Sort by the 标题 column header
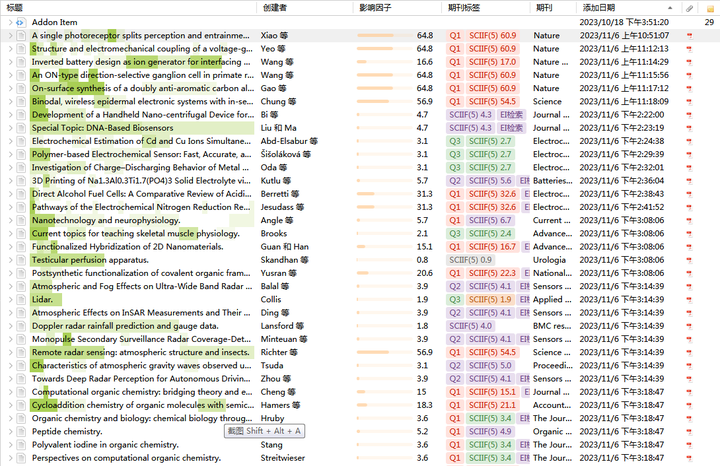The width and height of the screenshot is (720, 466). click(14, 8)
